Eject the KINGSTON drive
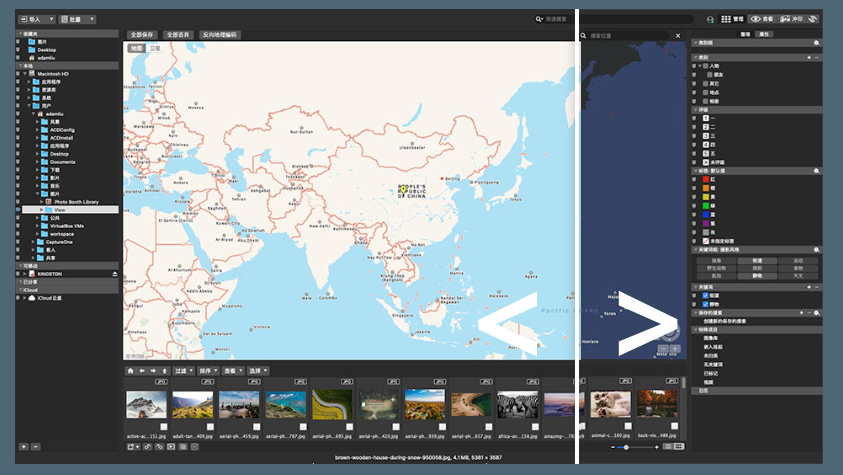 click(115, 274)
